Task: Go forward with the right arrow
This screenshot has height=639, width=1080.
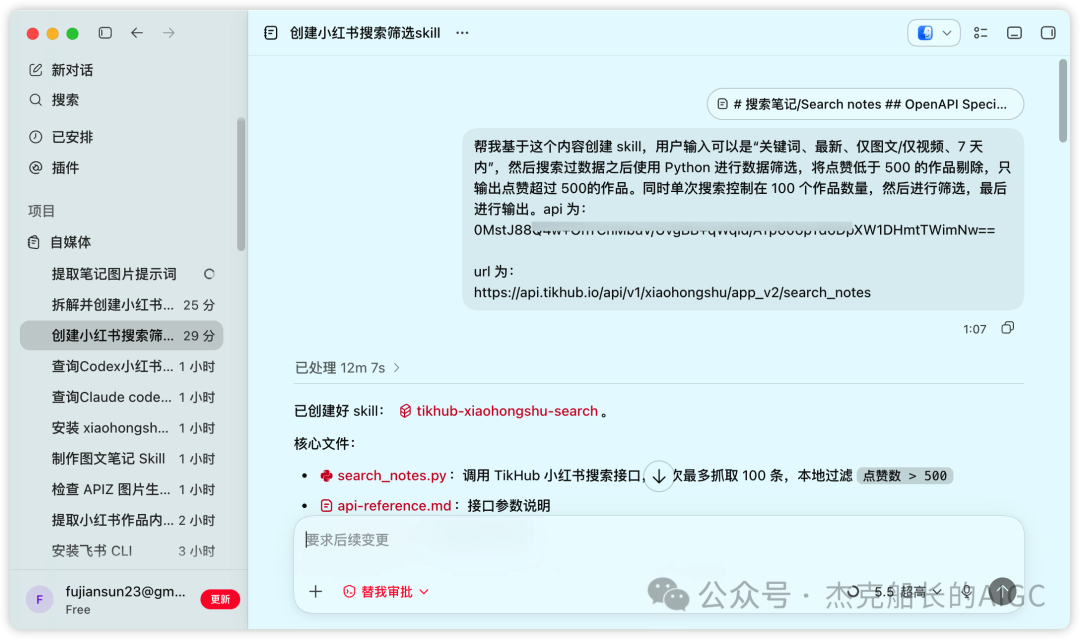Action: coord(169,32)
